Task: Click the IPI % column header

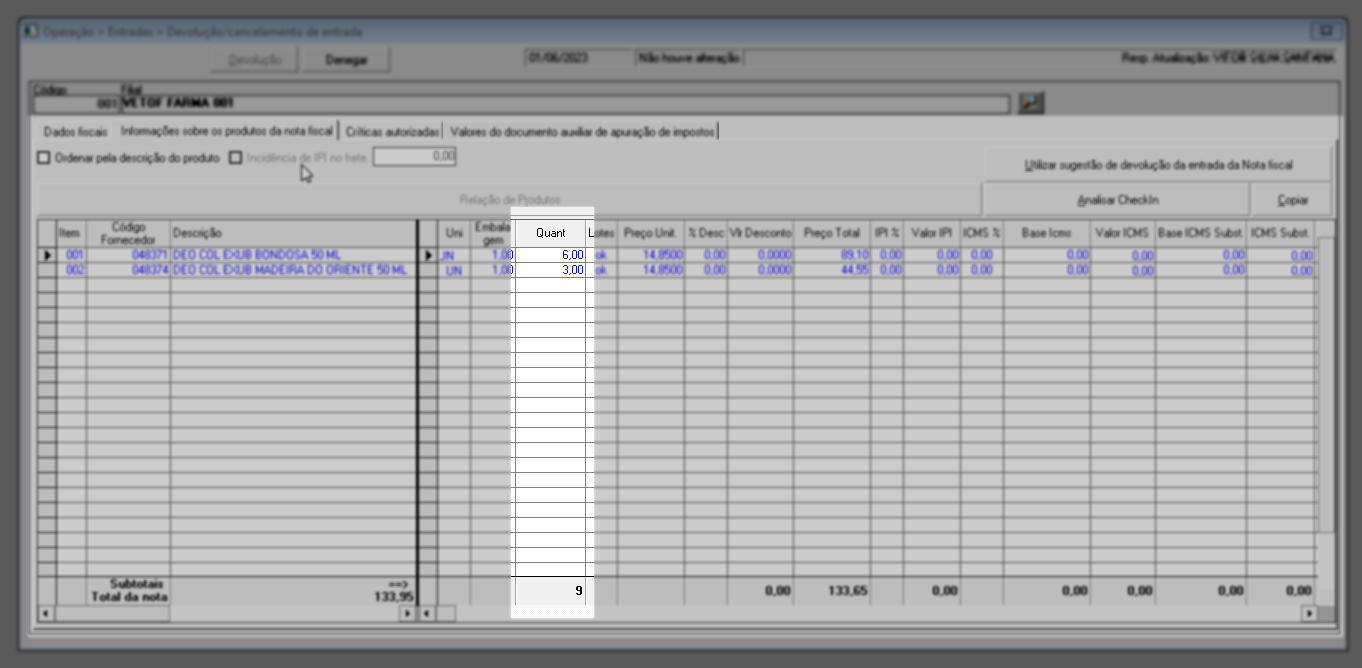Action: point(887,232)
